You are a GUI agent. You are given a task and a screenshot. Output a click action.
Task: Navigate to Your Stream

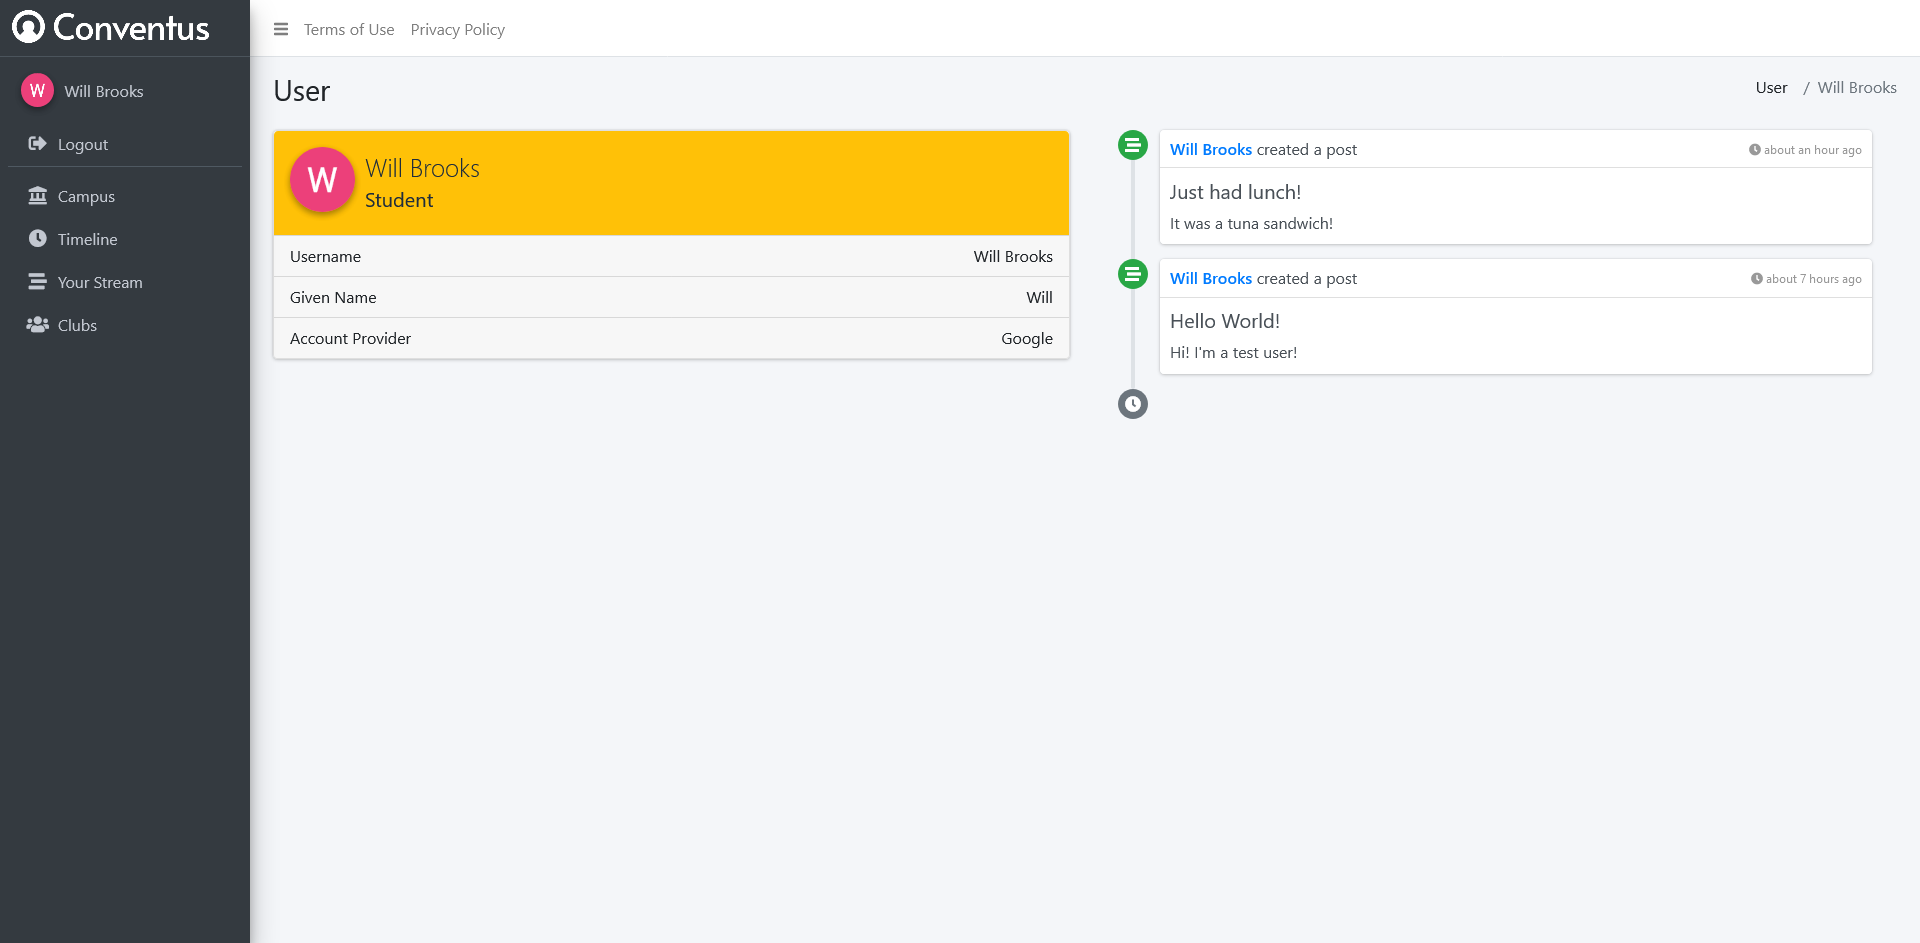coord(100,282)
